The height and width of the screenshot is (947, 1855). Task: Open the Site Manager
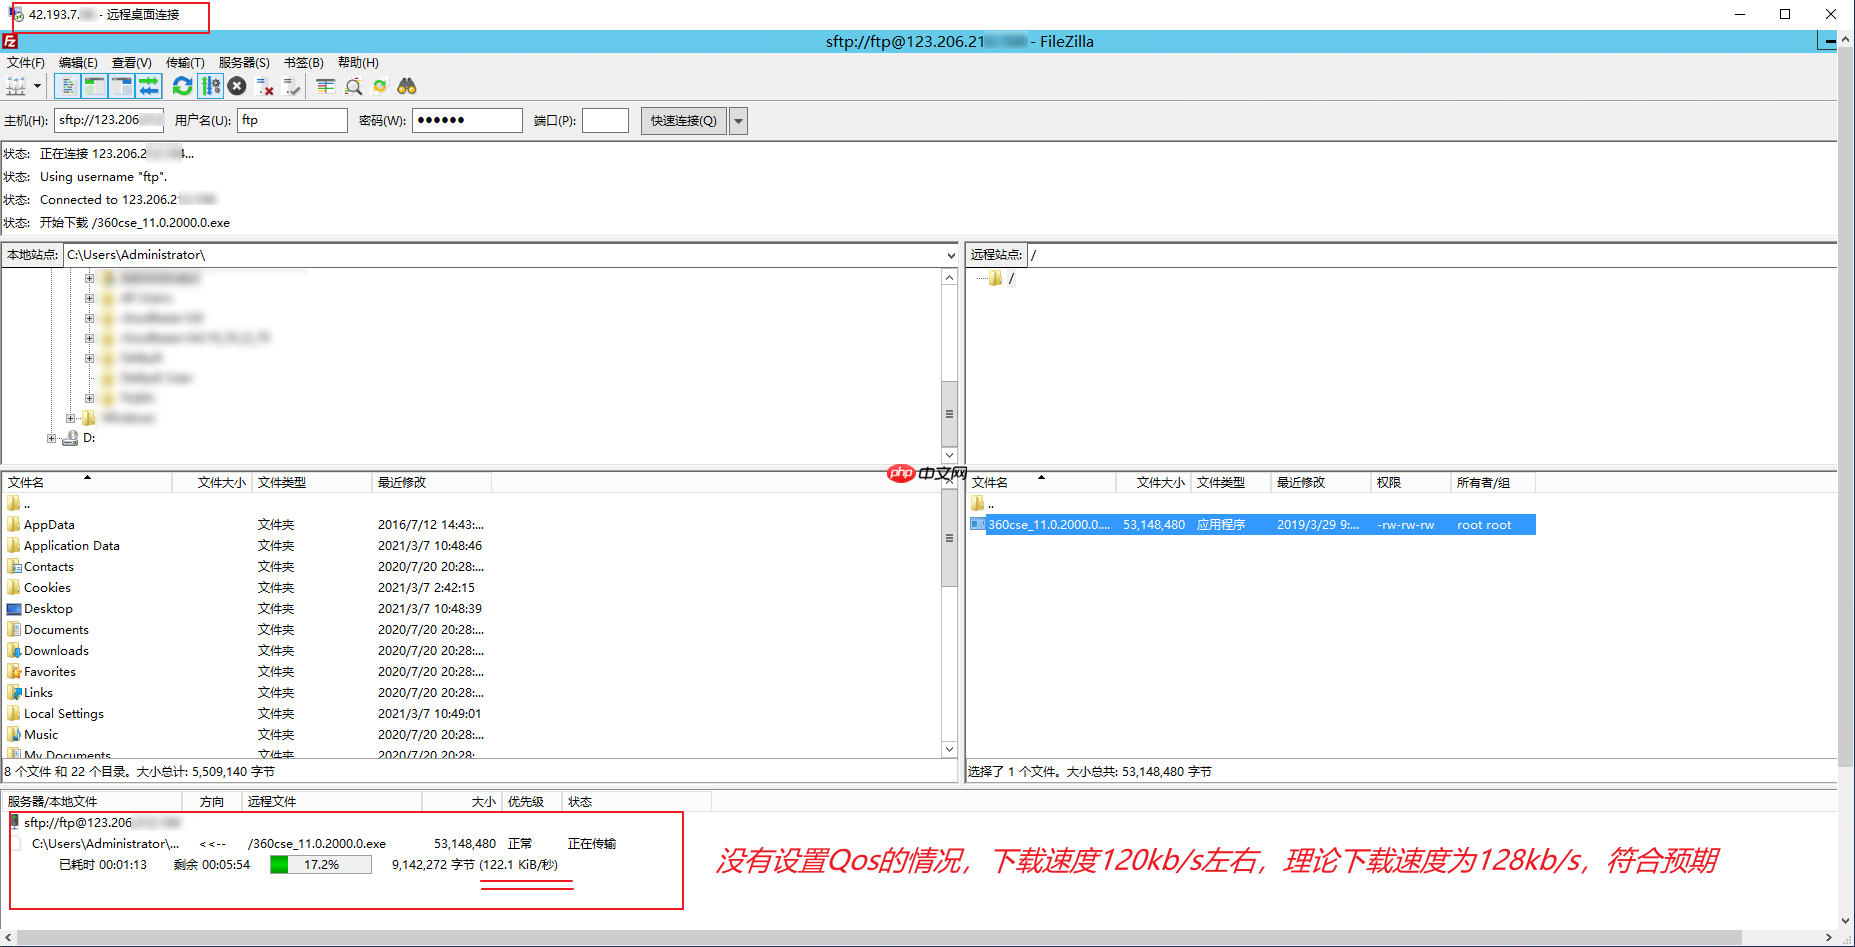click(x=16, y=86)
